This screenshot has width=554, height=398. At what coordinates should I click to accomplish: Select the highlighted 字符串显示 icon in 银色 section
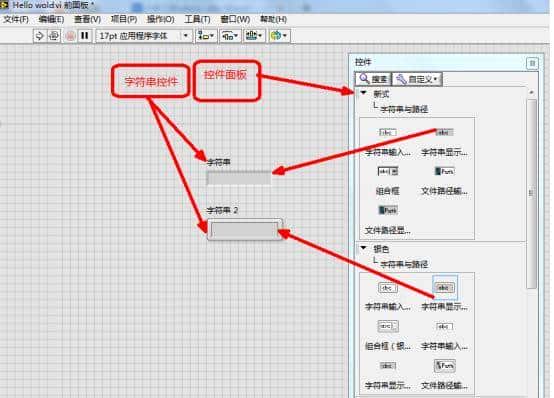pos(444,288)
